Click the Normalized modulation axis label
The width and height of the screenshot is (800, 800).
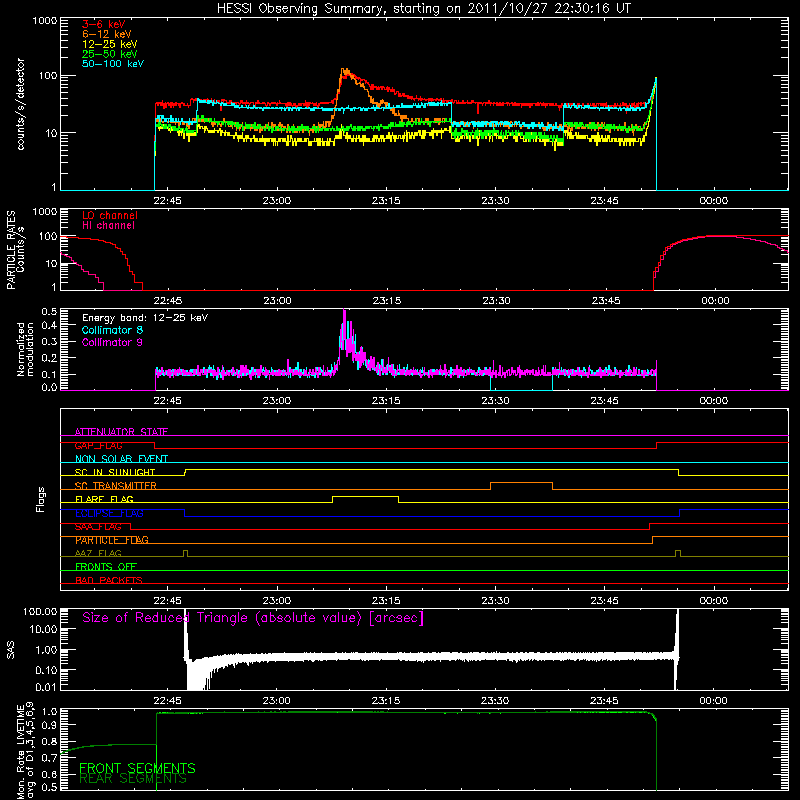25,349
